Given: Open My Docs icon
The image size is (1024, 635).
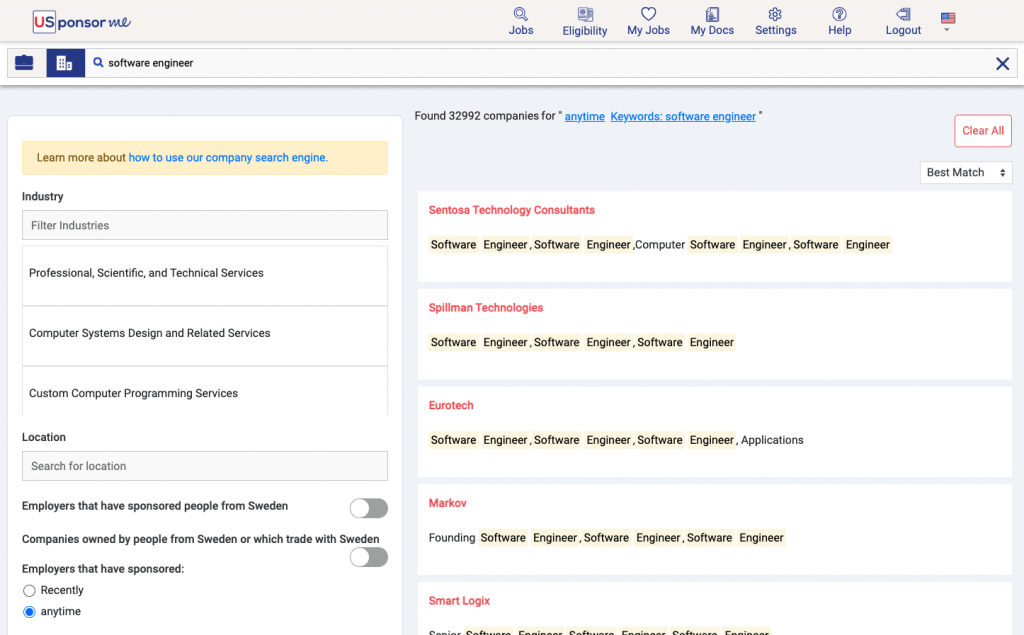Looking at the screenshot, I should [712, 15].
